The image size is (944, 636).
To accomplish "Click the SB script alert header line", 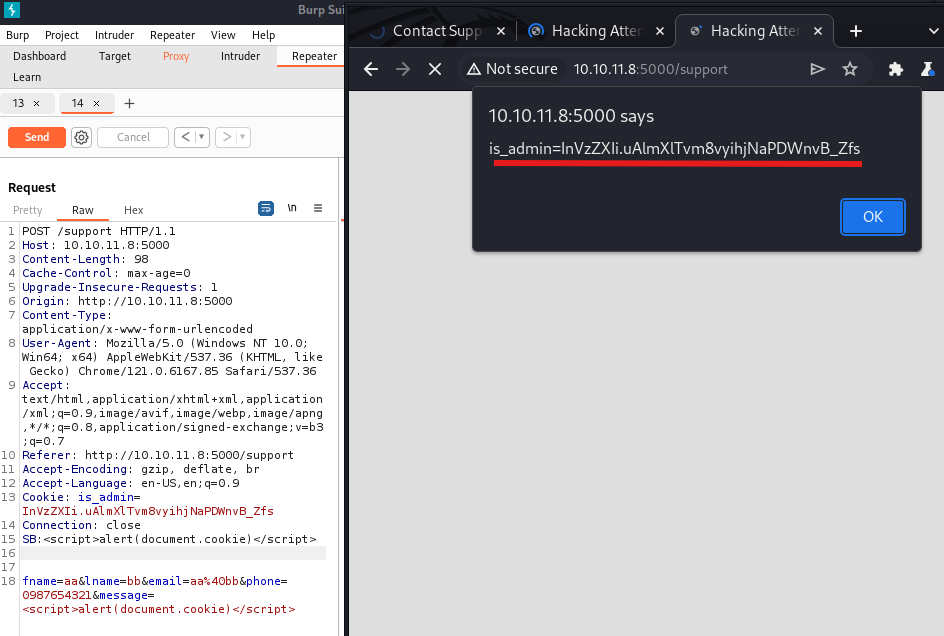I will pos(169,539).
